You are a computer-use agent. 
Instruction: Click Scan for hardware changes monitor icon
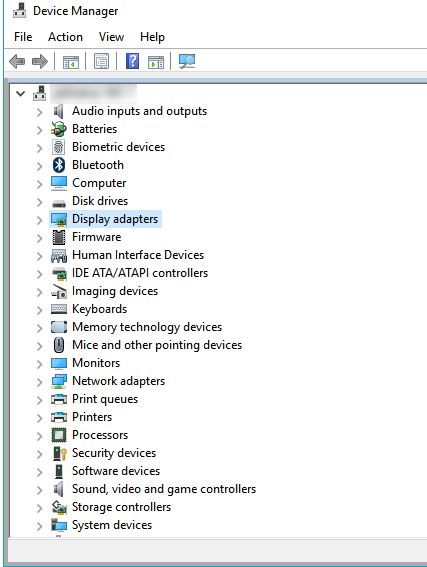pos(187,61)
